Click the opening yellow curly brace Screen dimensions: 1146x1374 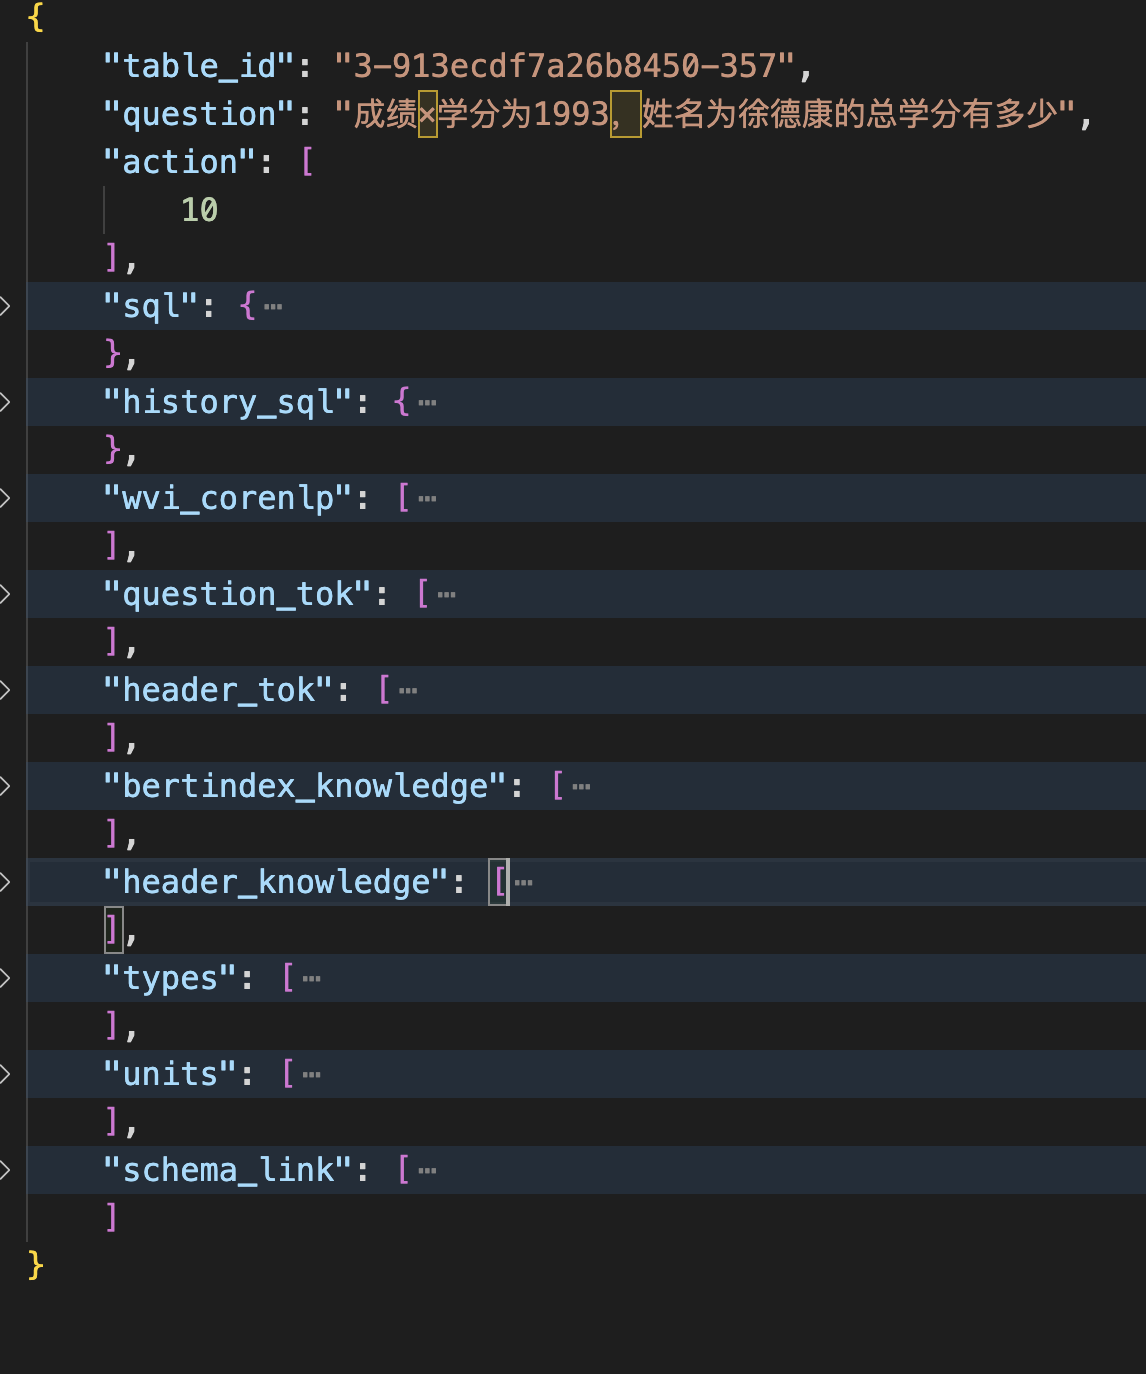[x=36, y=18]
